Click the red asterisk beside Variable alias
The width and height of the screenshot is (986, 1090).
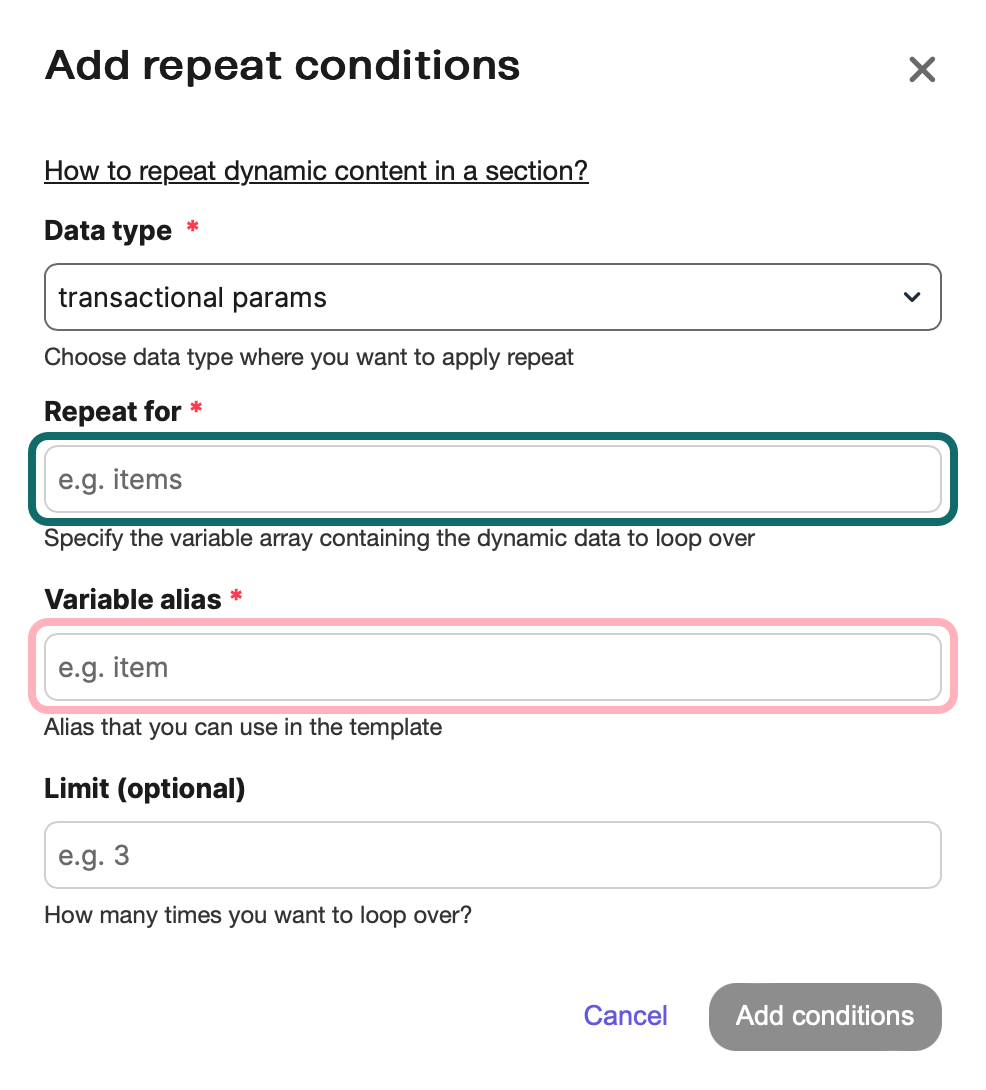(236, 597)
